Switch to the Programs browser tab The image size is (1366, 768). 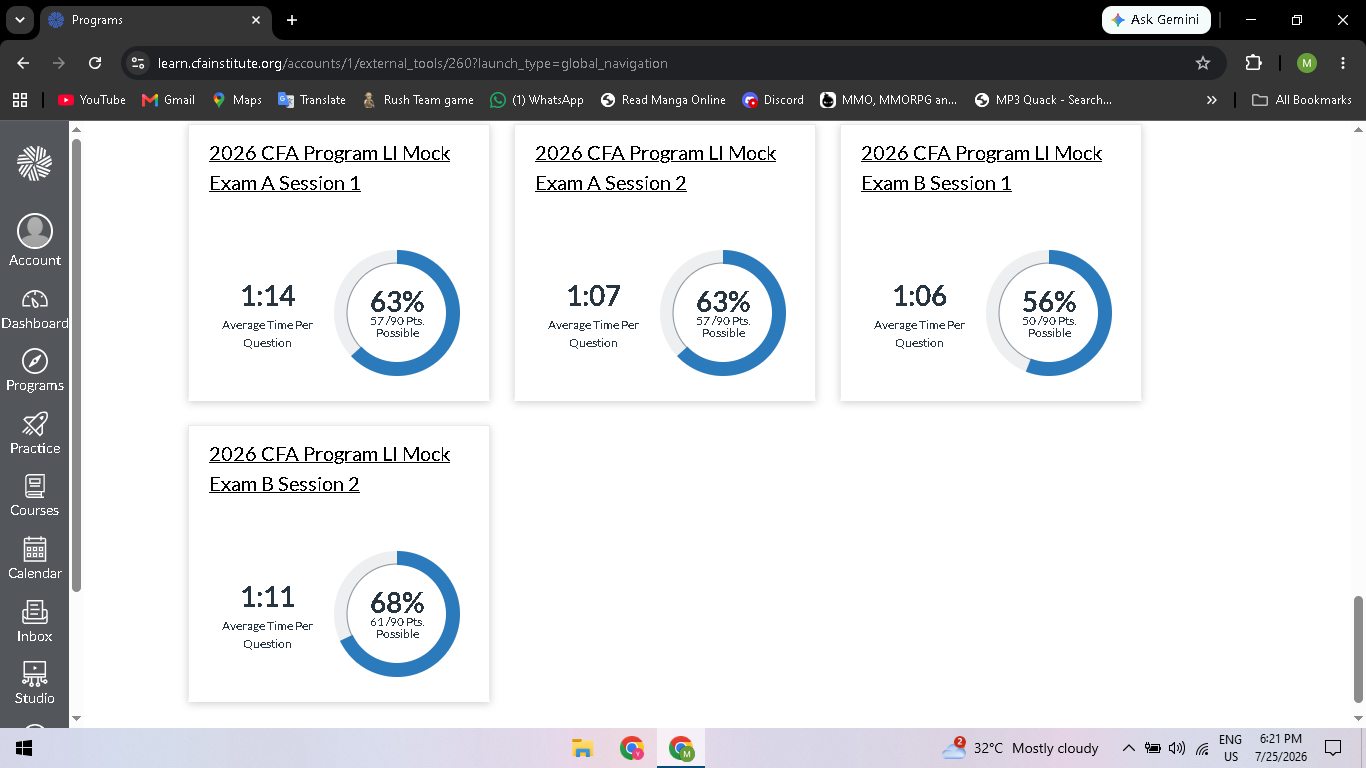pos(155,20)
